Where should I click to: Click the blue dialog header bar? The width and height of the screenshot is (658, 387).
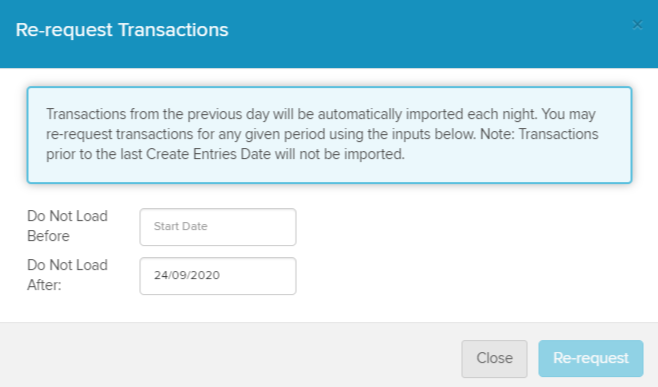(329, 34)
